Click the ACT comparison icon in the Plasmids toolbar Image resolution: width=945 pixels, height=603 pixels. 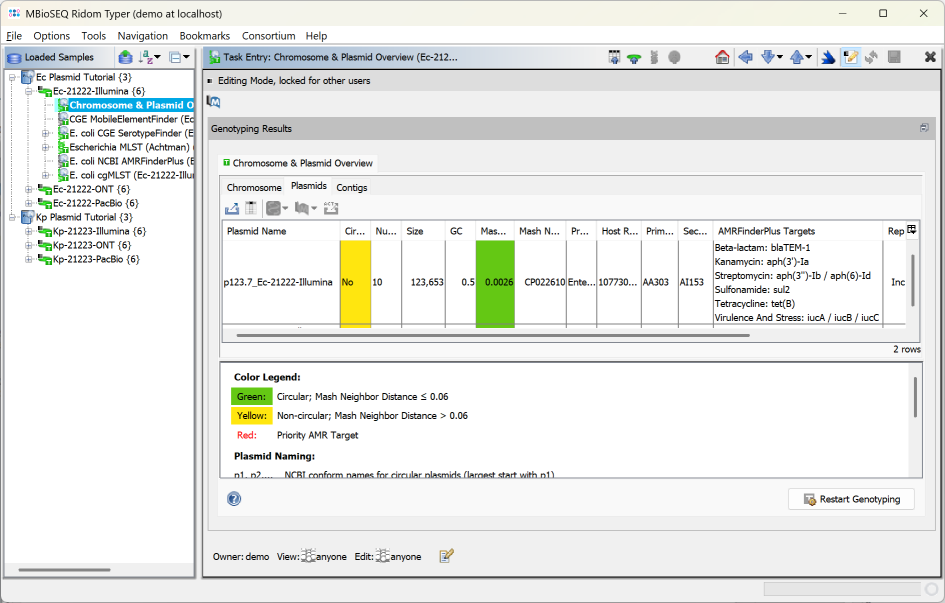click(331, 206)
